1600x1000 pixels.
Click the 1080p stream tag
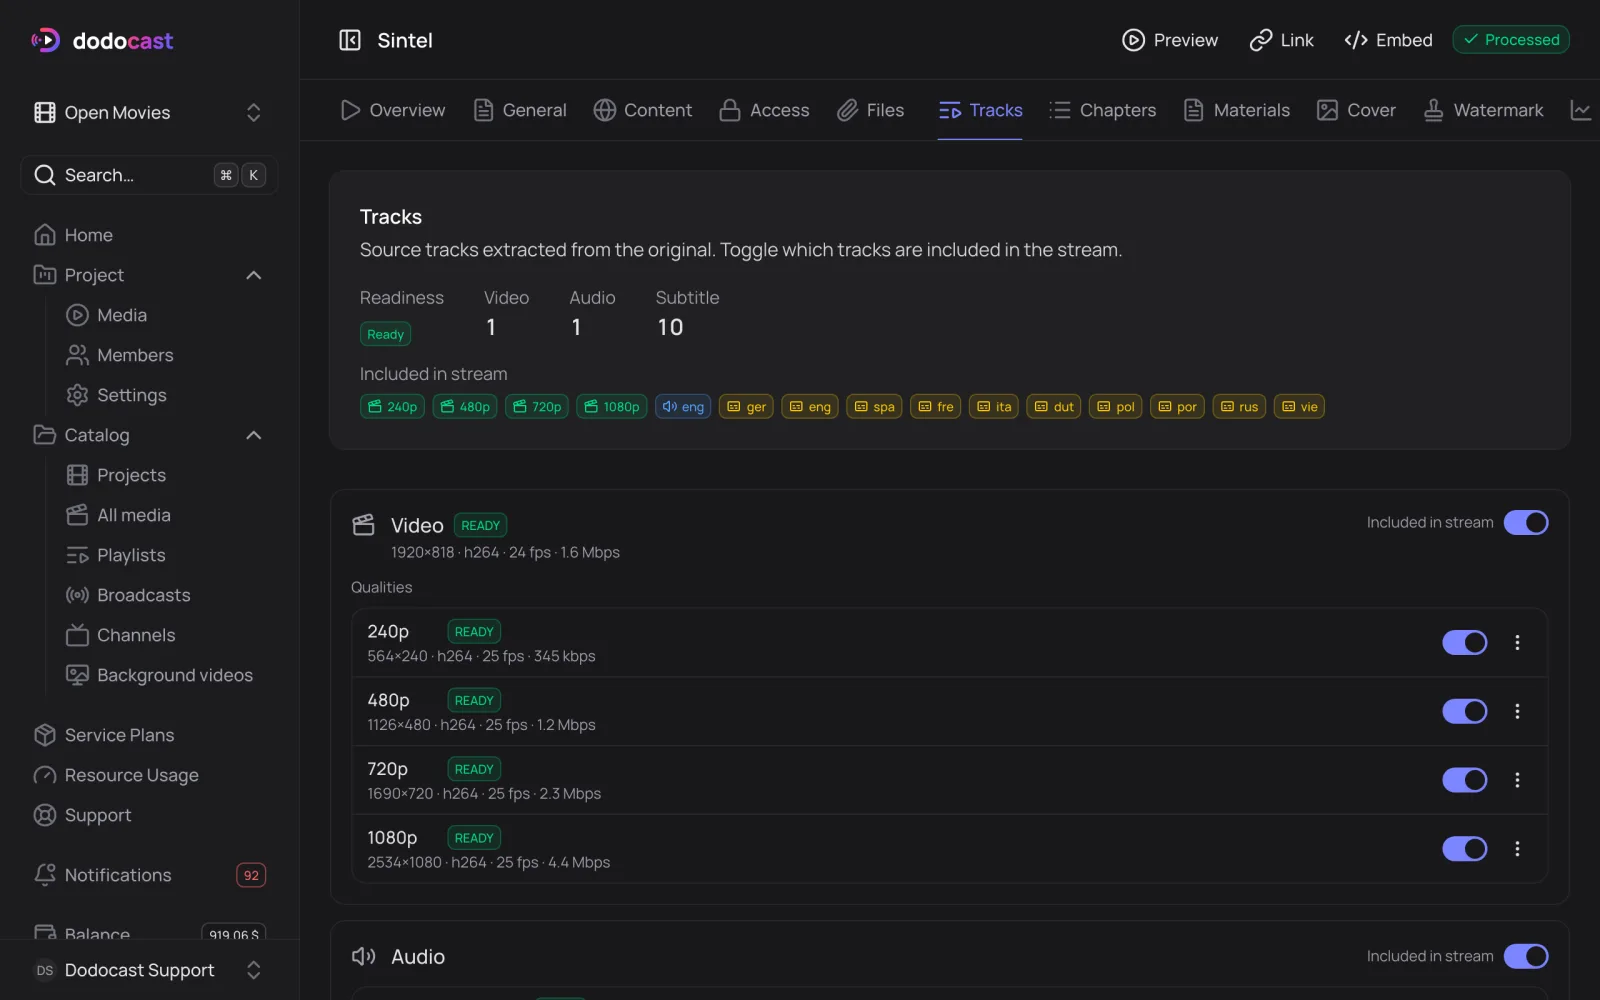(x=611, y=407)
